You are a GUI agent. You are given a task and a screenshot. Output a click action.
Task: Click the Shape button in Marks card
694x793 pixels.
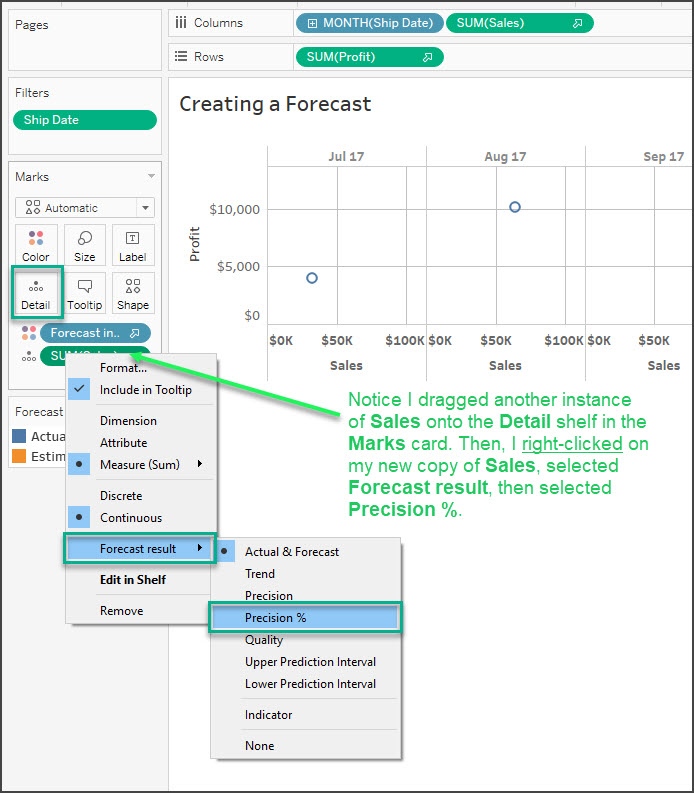click(133, 293)
